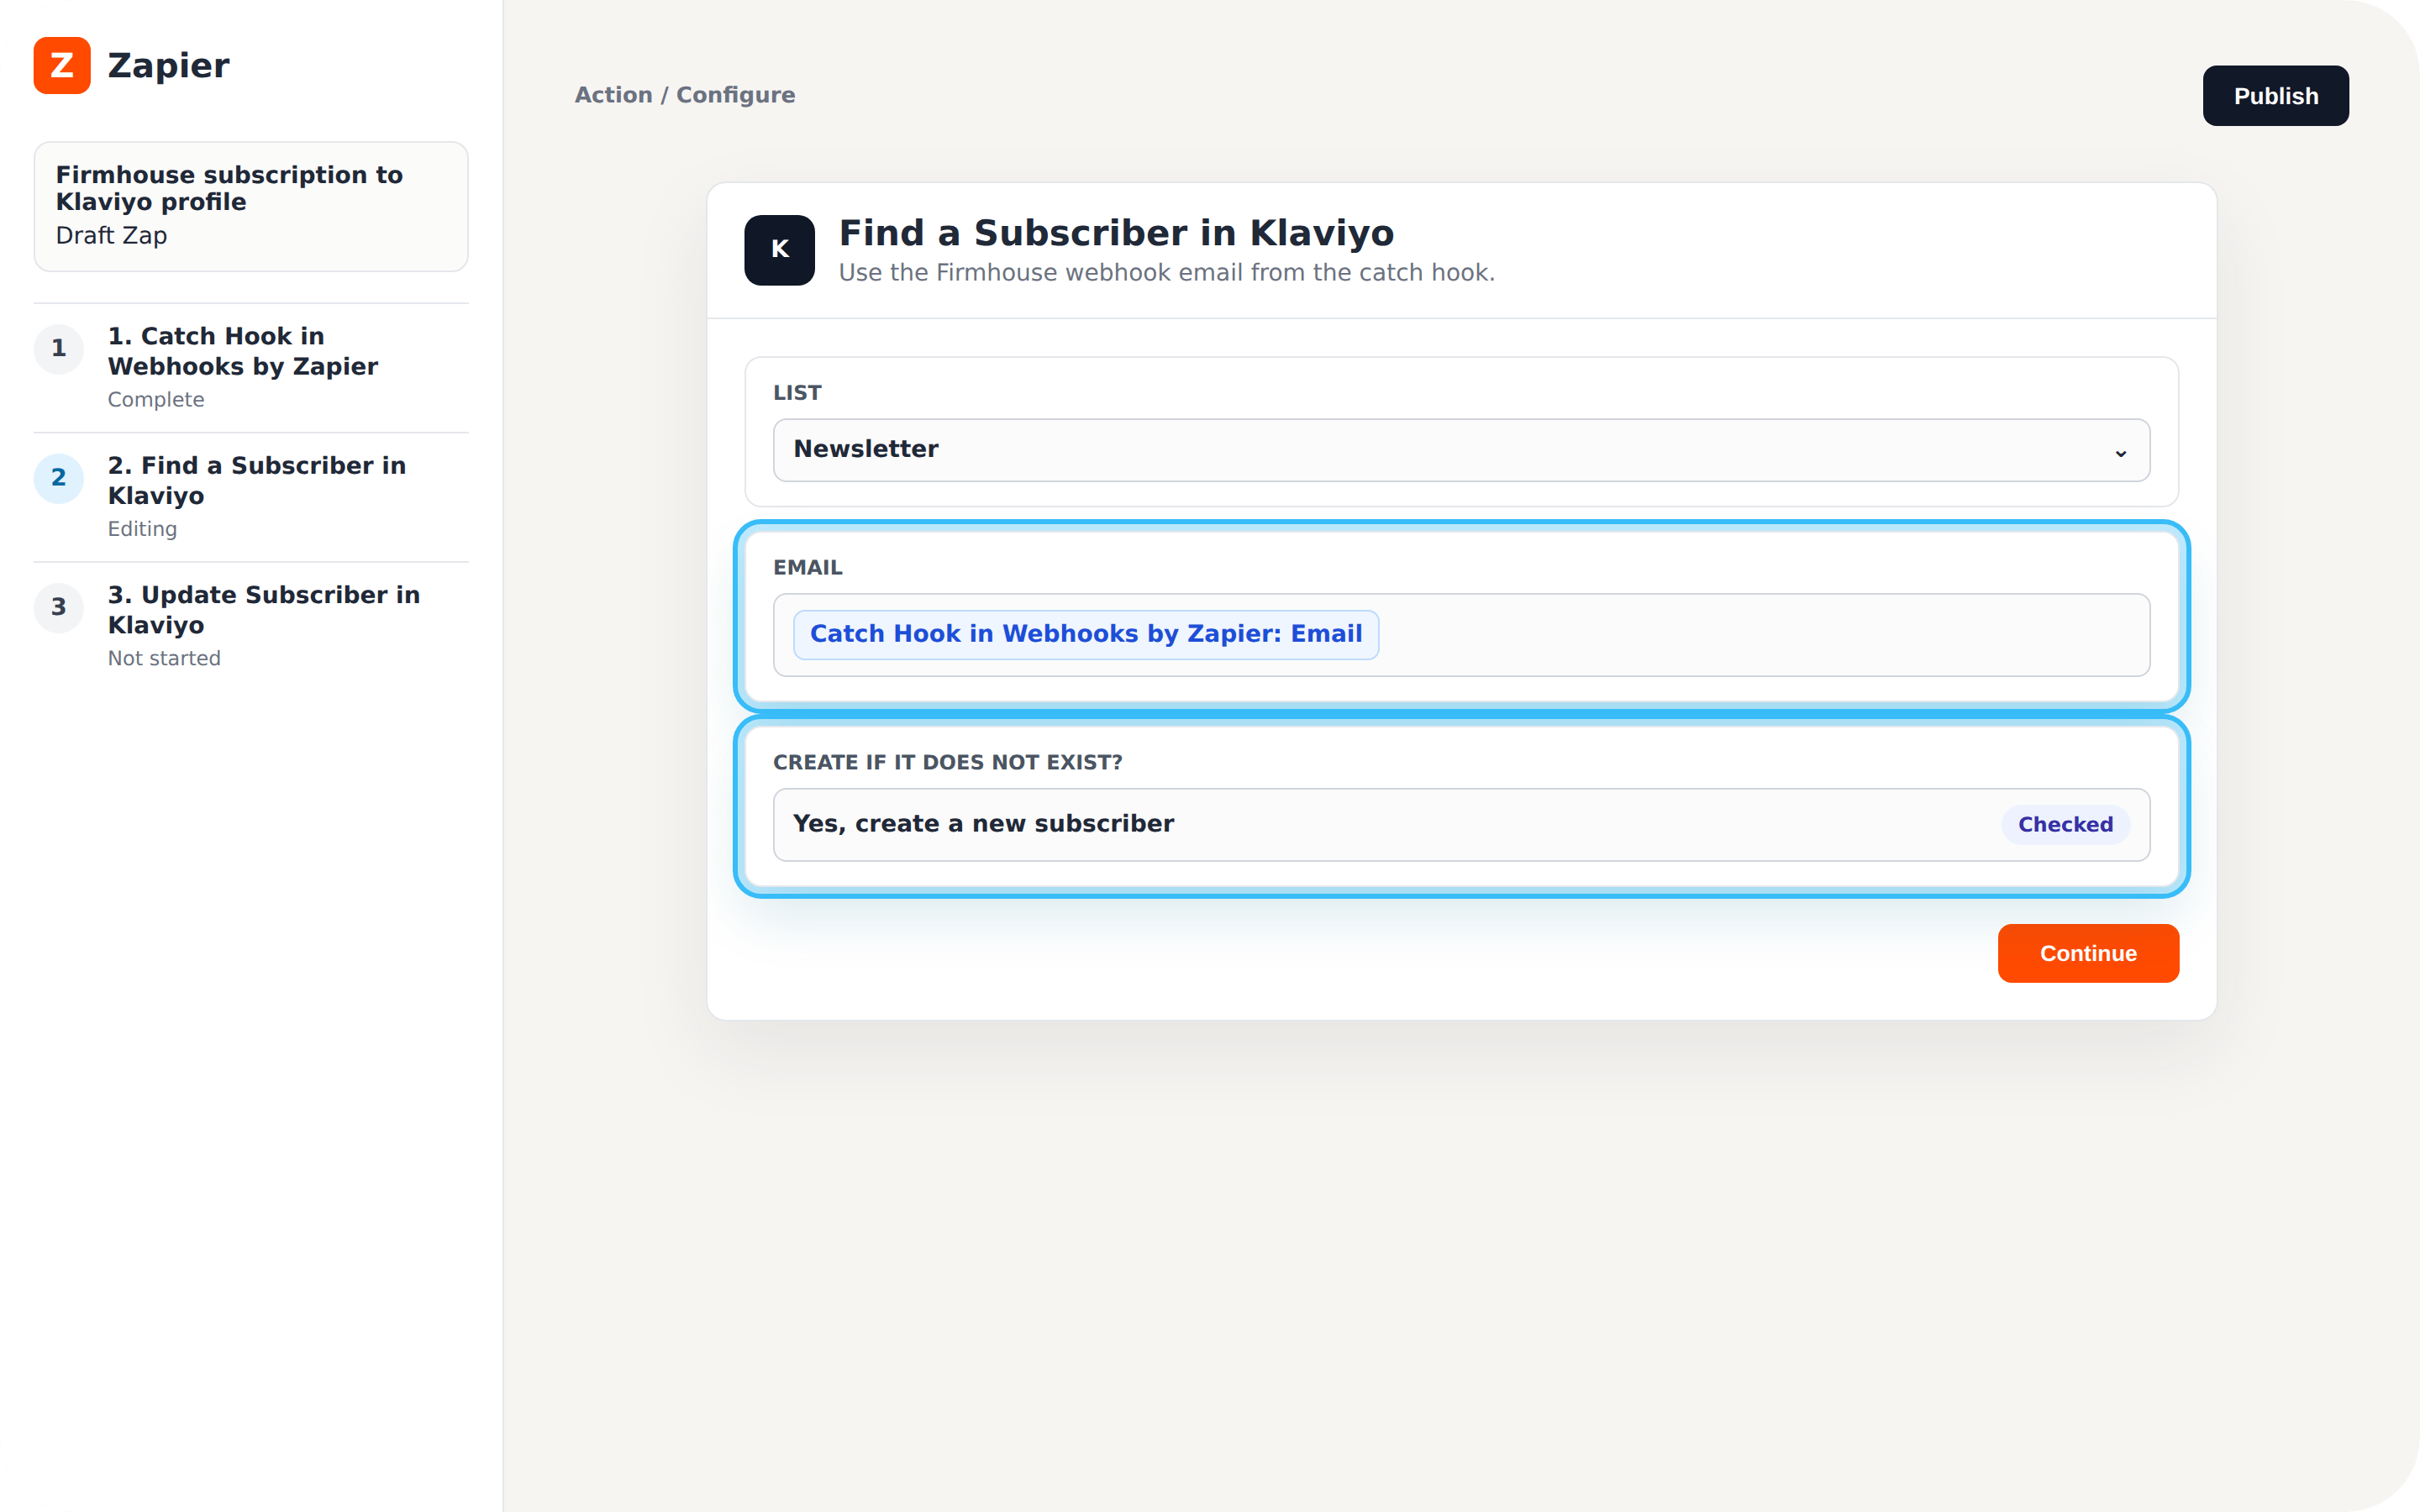Image resolution: width=2420 pixels, height=1512 pixels.
Task: Open step 3 Update Subscriber in Klaviyo
Action: 251,626
